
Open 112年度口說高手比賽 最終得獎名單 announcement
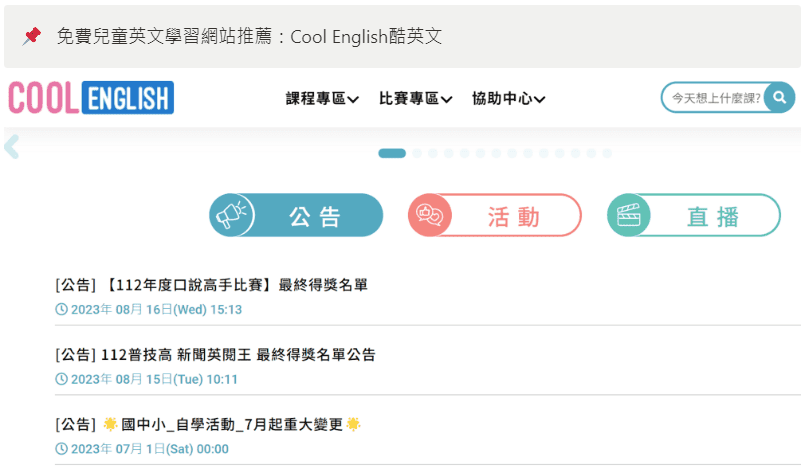(212, 285)
